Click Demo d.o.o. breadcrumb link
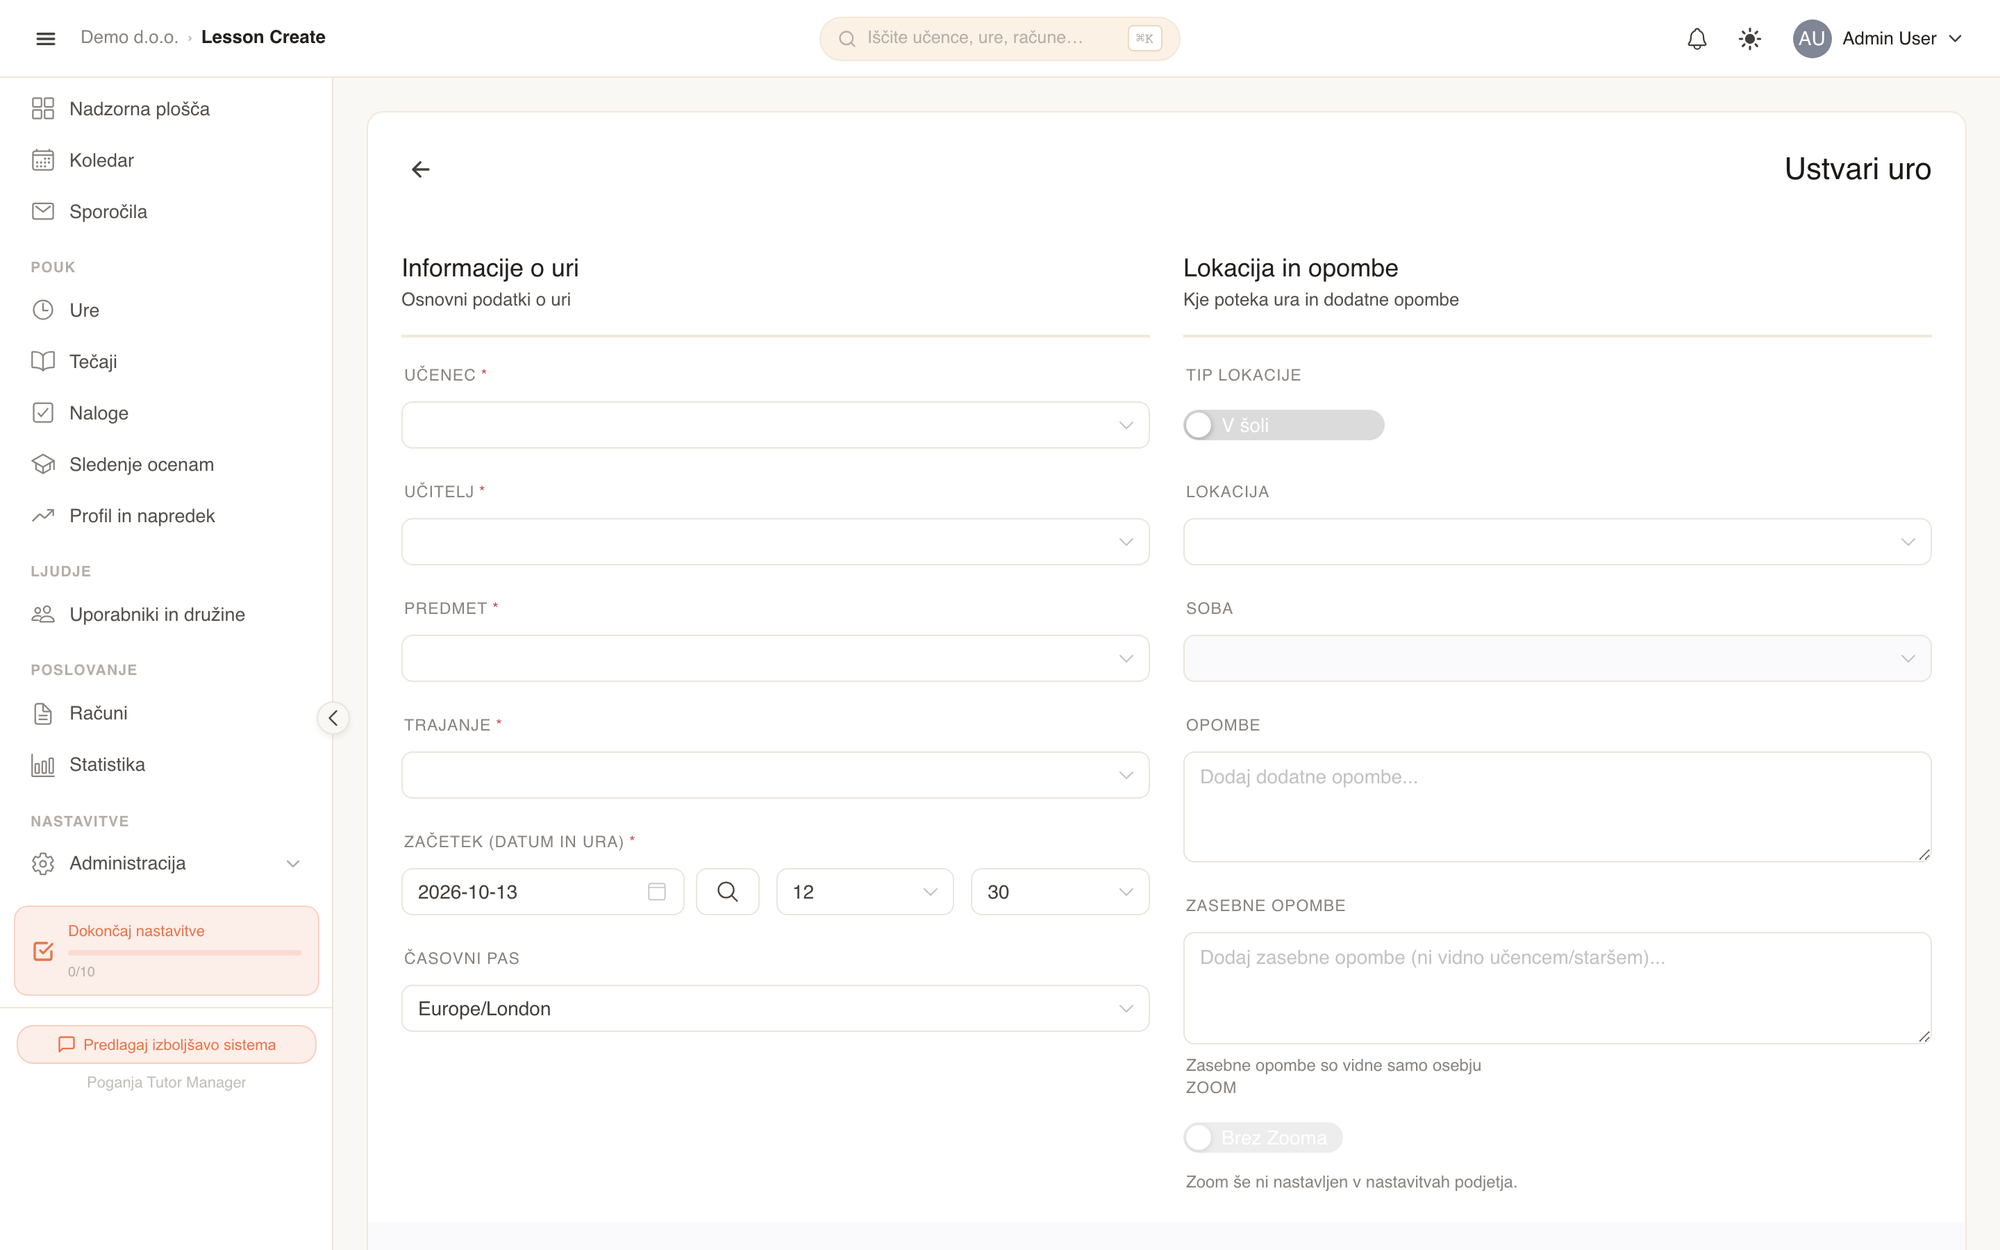This screenshot has width=2000, height=1250. (129, 38)
